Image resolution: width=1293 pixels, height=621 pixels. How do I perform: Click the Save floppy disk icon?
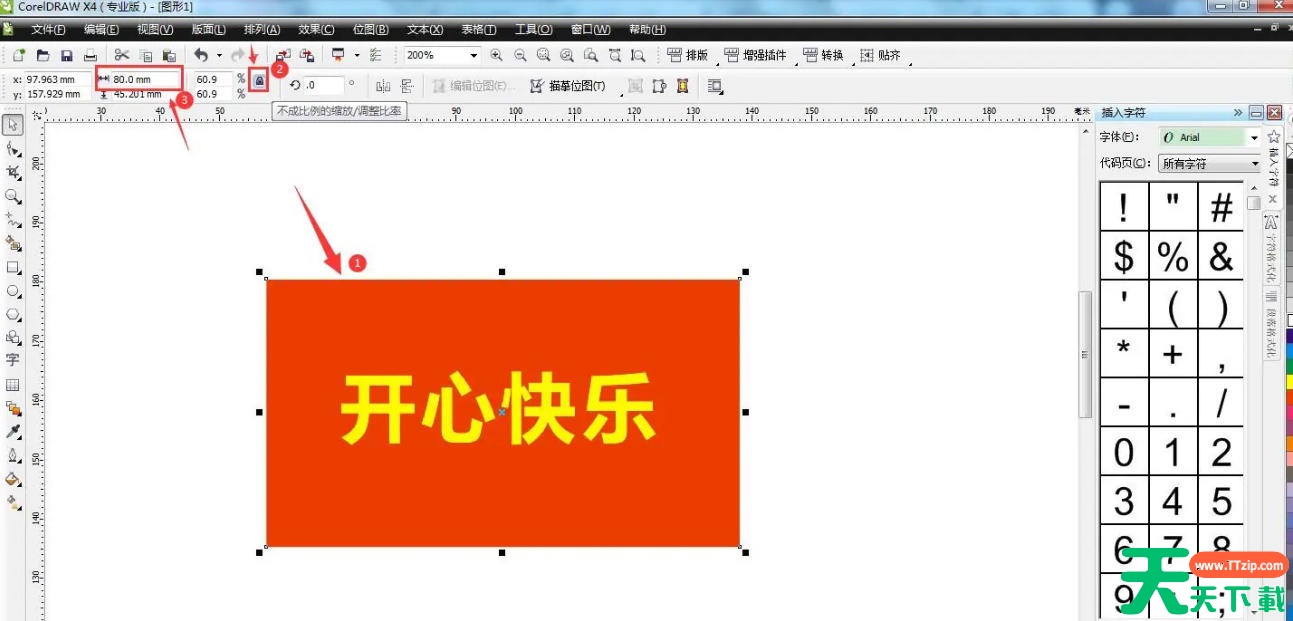[67, 56]
